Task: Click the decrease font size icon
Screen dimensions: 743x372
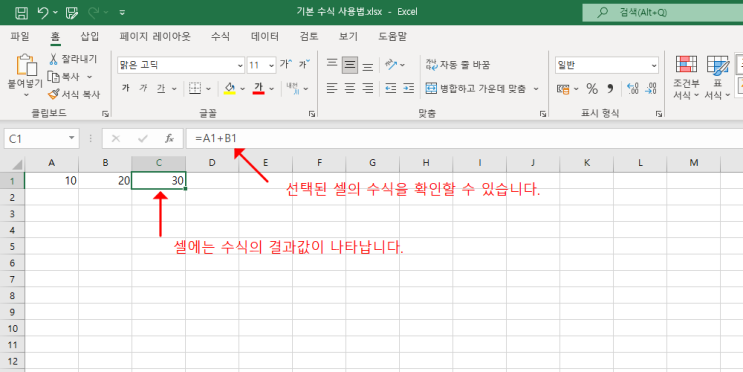Action: point(304,64)
